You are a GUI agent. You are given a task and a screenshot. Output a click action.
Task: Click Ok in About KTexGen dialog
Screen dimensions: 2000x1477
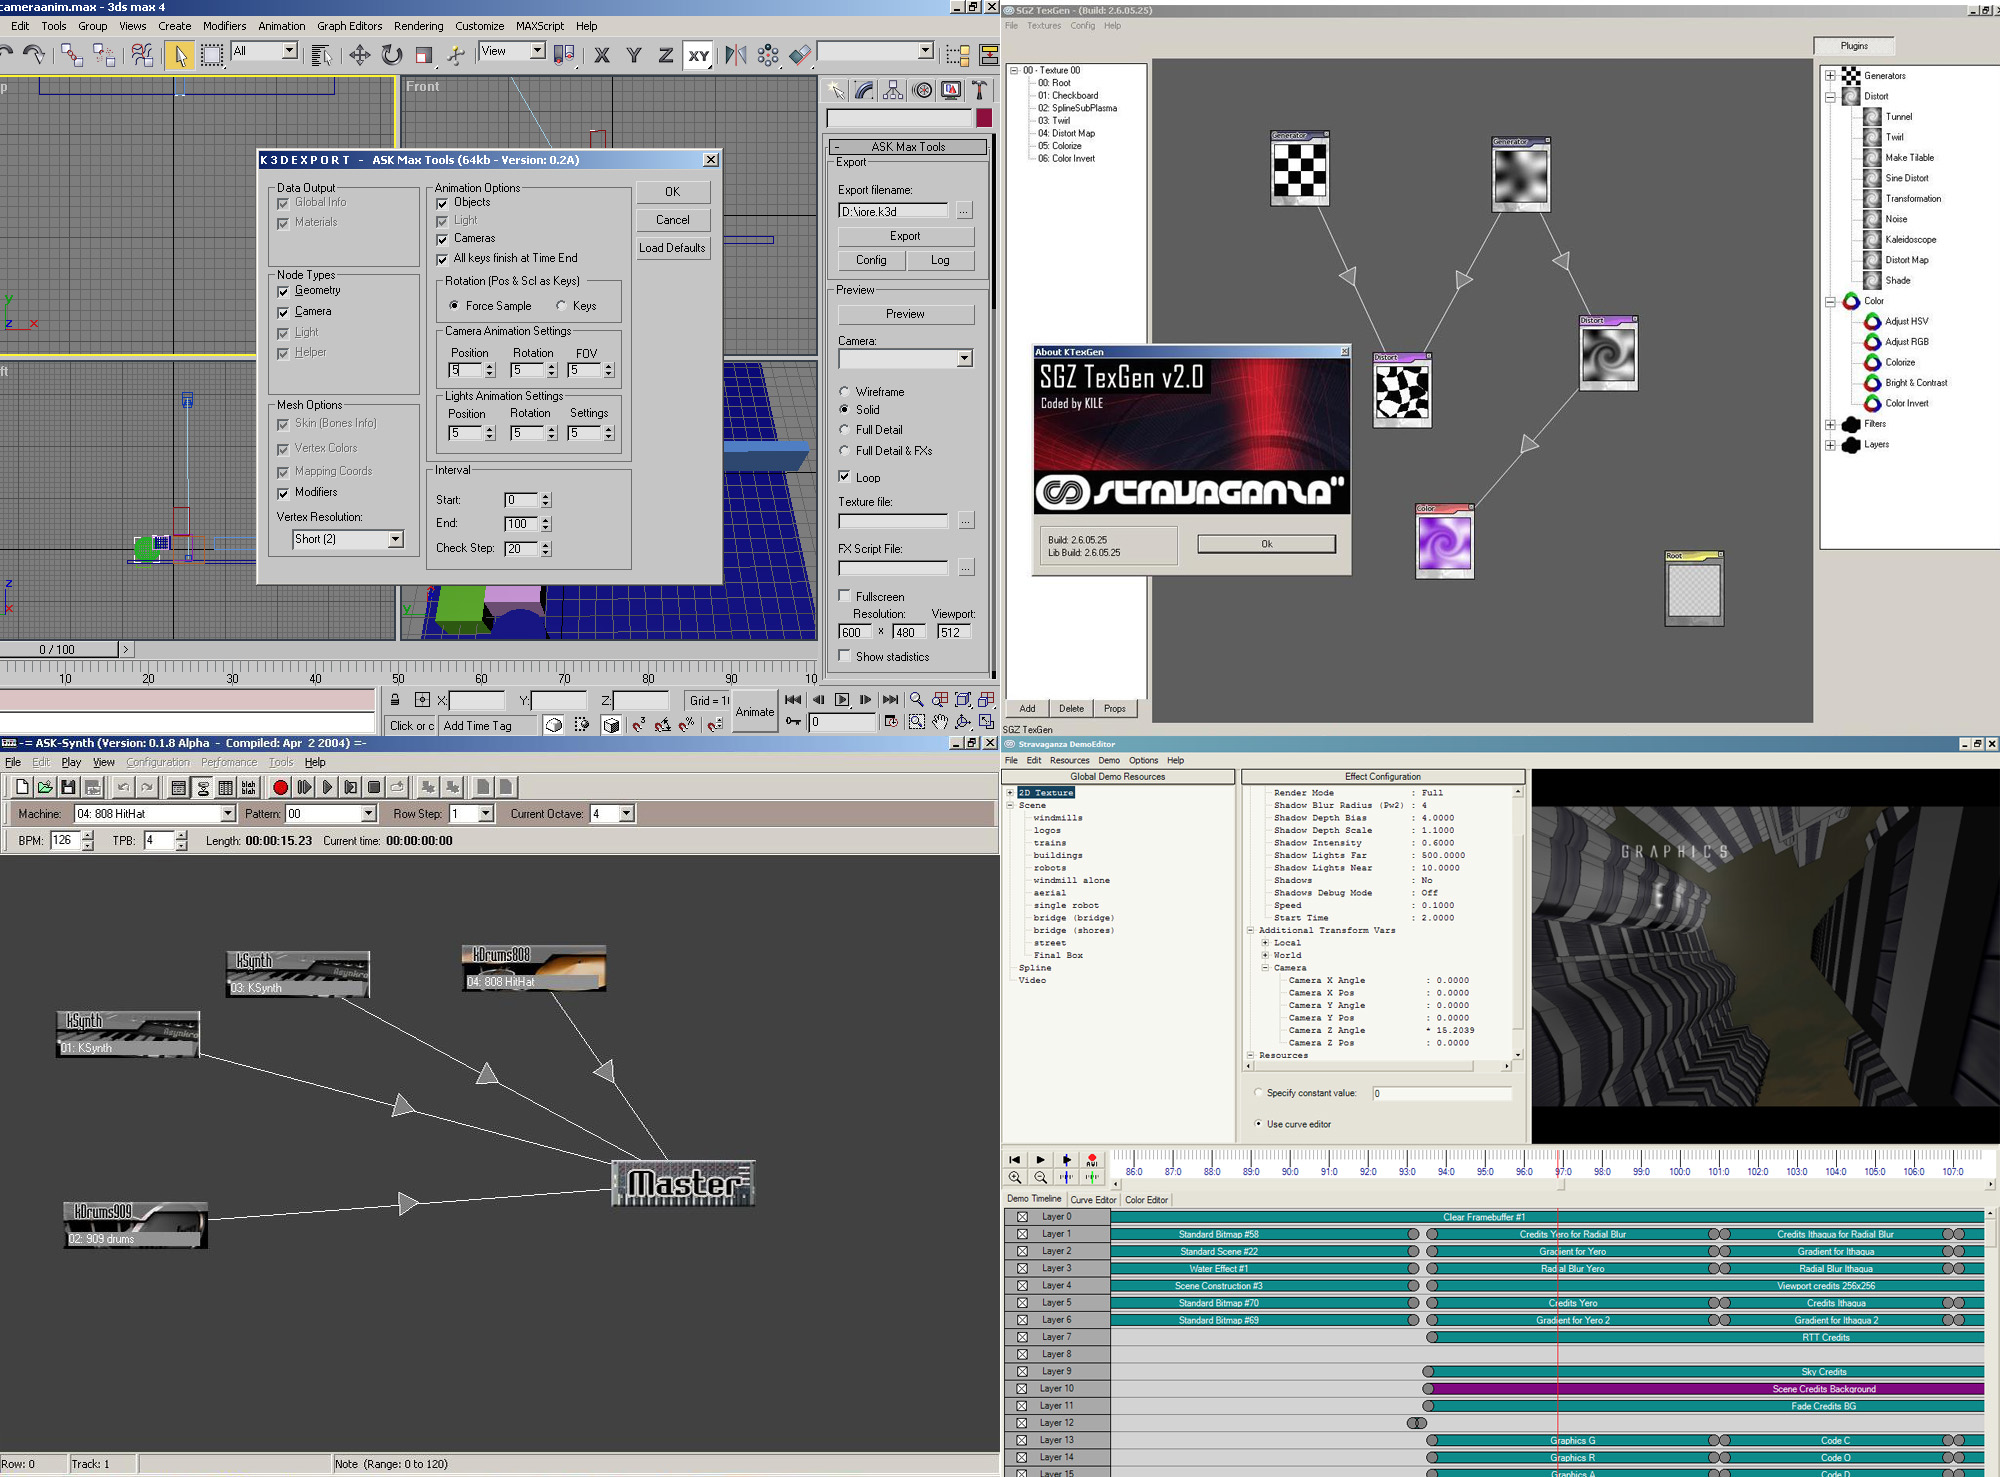coord(1266,544)
